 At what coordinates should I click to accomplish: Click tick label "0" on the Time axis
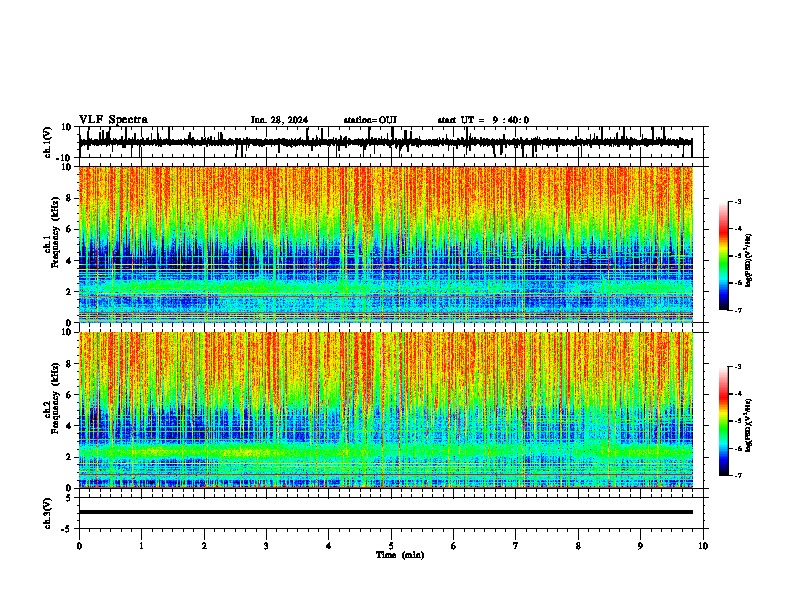pyautogui.click(x=79, y=546)
